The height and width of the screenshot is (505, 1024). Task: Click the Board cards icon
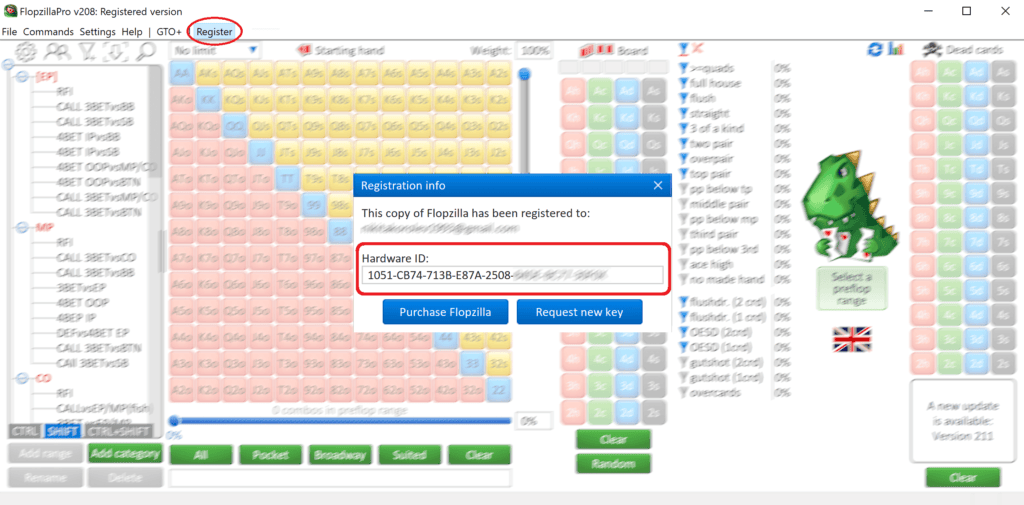(x=596, y=50)
